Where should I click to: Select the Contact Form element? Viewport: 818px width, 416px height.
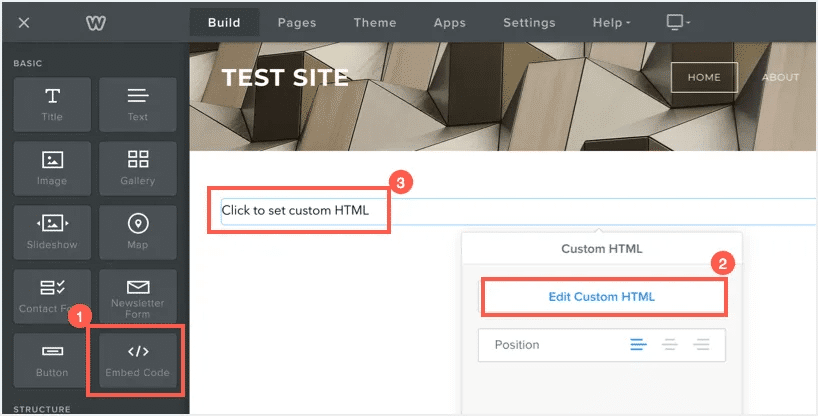(x=52, y=296)
